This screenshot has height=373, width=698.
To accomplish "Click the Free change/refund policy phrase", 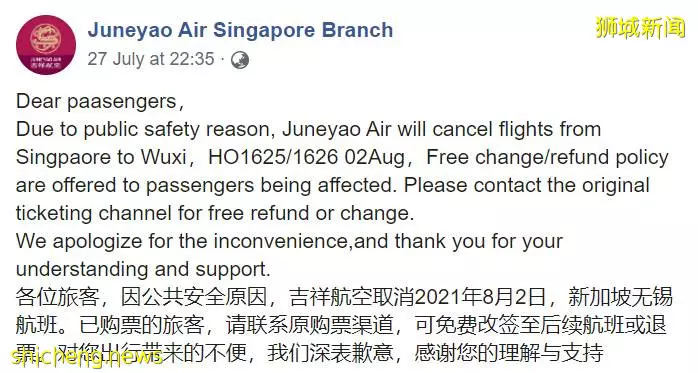I will click(547, 157).
